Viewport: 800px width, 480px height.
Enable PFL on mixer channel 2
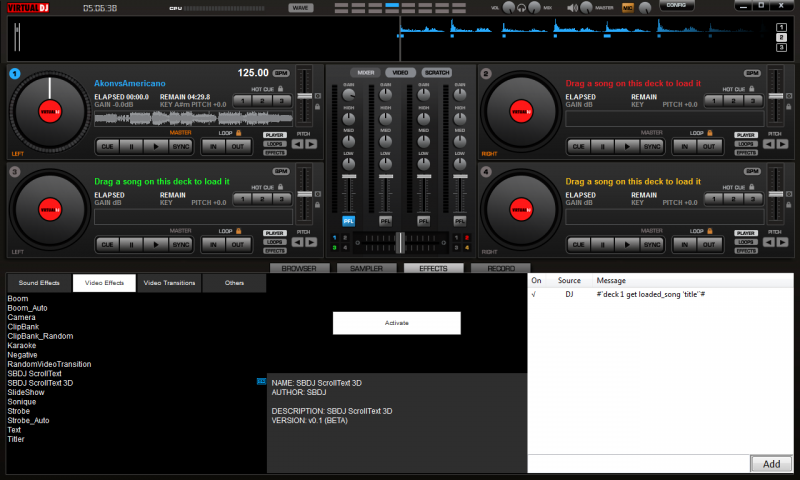pos(386,221)
